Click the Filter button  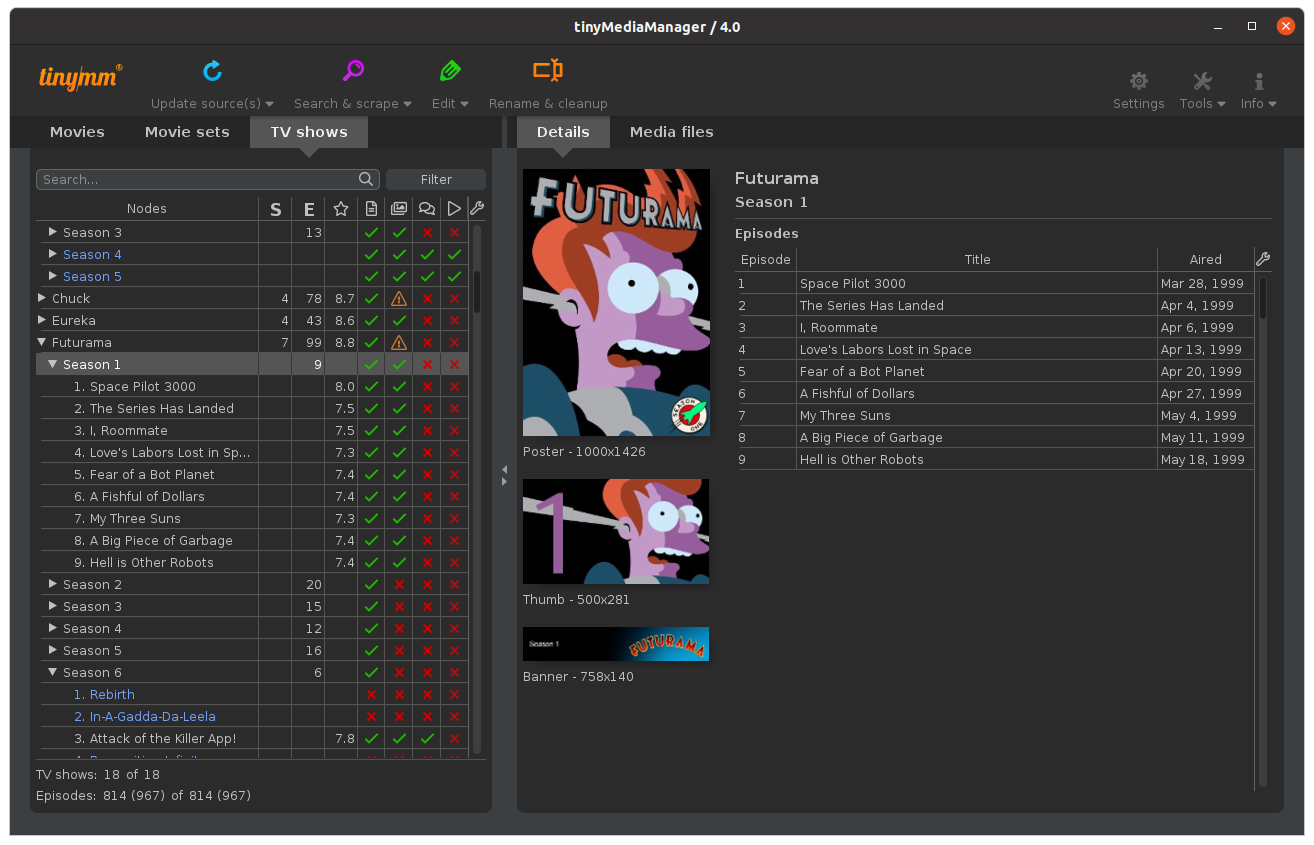tap(436, 180)
